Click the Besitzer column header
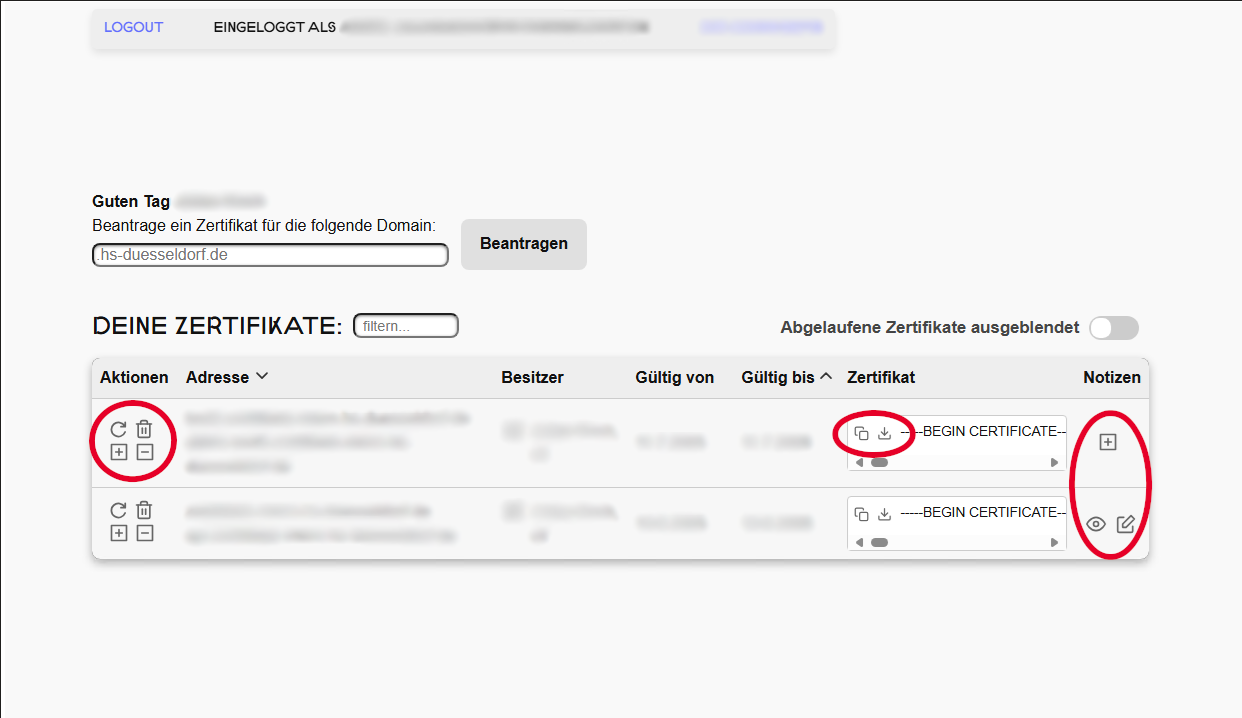Image resolution: width=1242 pixels, height=718 pixels. coord(532,377)
